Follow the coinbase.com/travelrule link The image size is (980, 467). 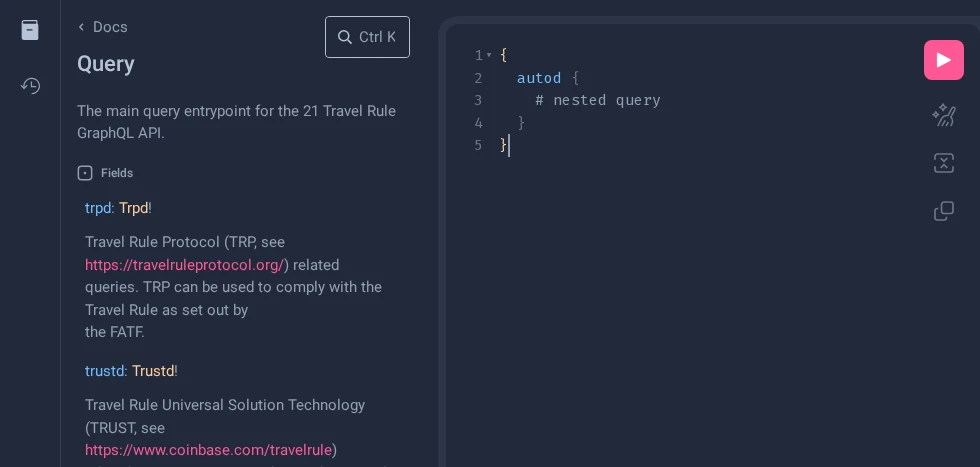pyautogui.click(x=209, y=449)
